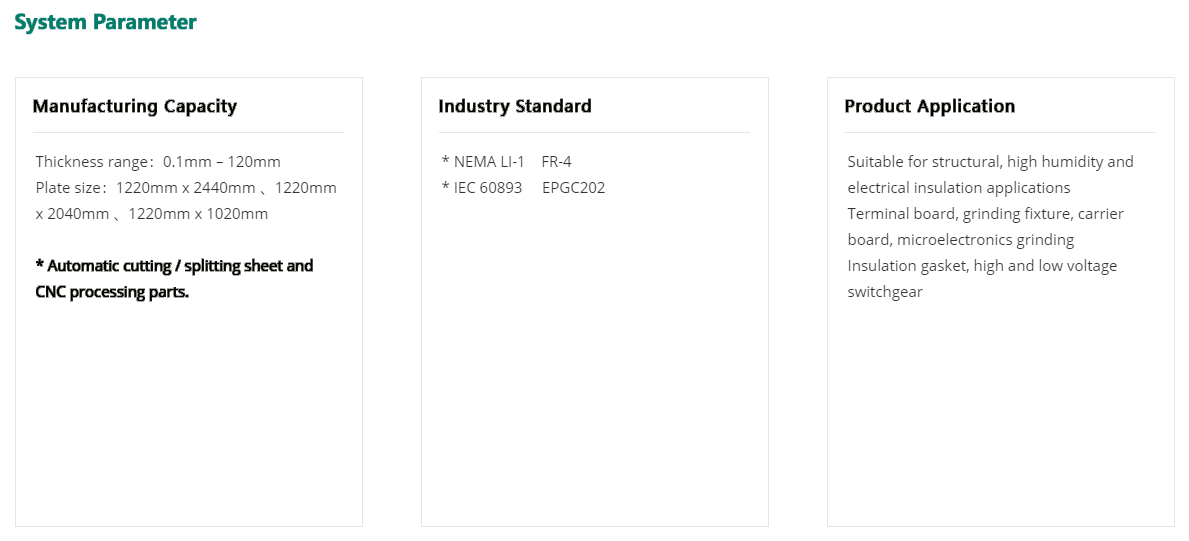Click the Industry Standard card title
Viewport: 1189px width, 541px height.
(x=514, y=106)
